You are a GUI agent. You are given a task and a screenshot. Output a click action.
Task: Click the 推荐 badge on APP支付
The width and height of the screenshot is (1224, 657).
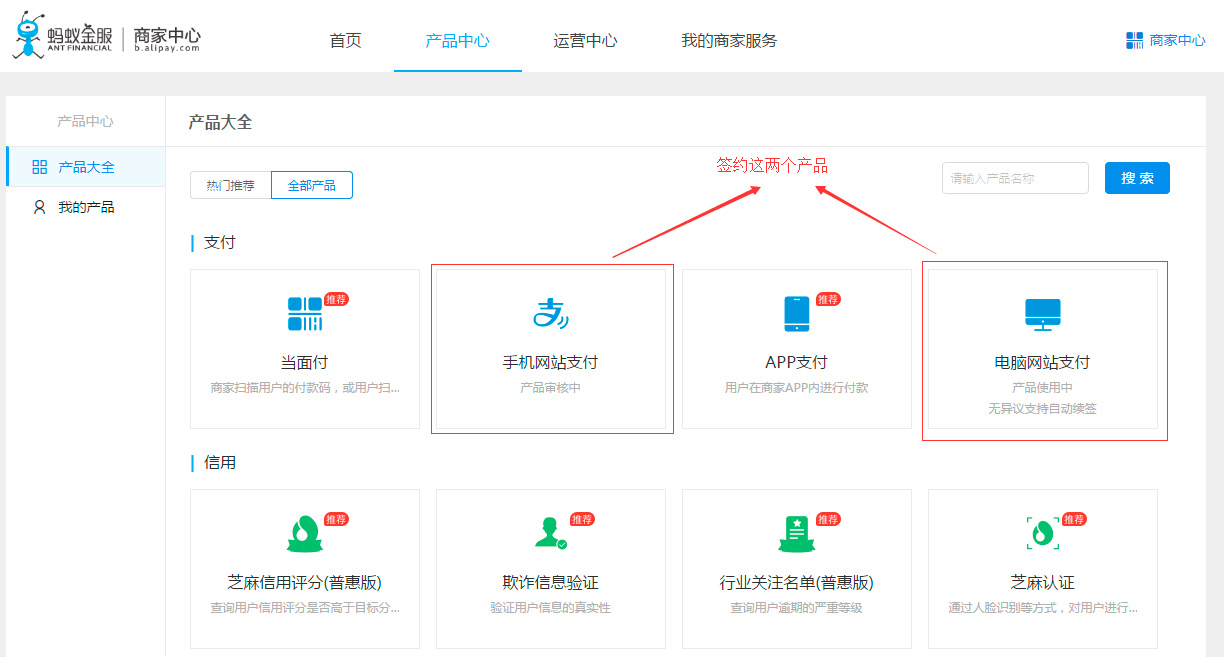828,299
